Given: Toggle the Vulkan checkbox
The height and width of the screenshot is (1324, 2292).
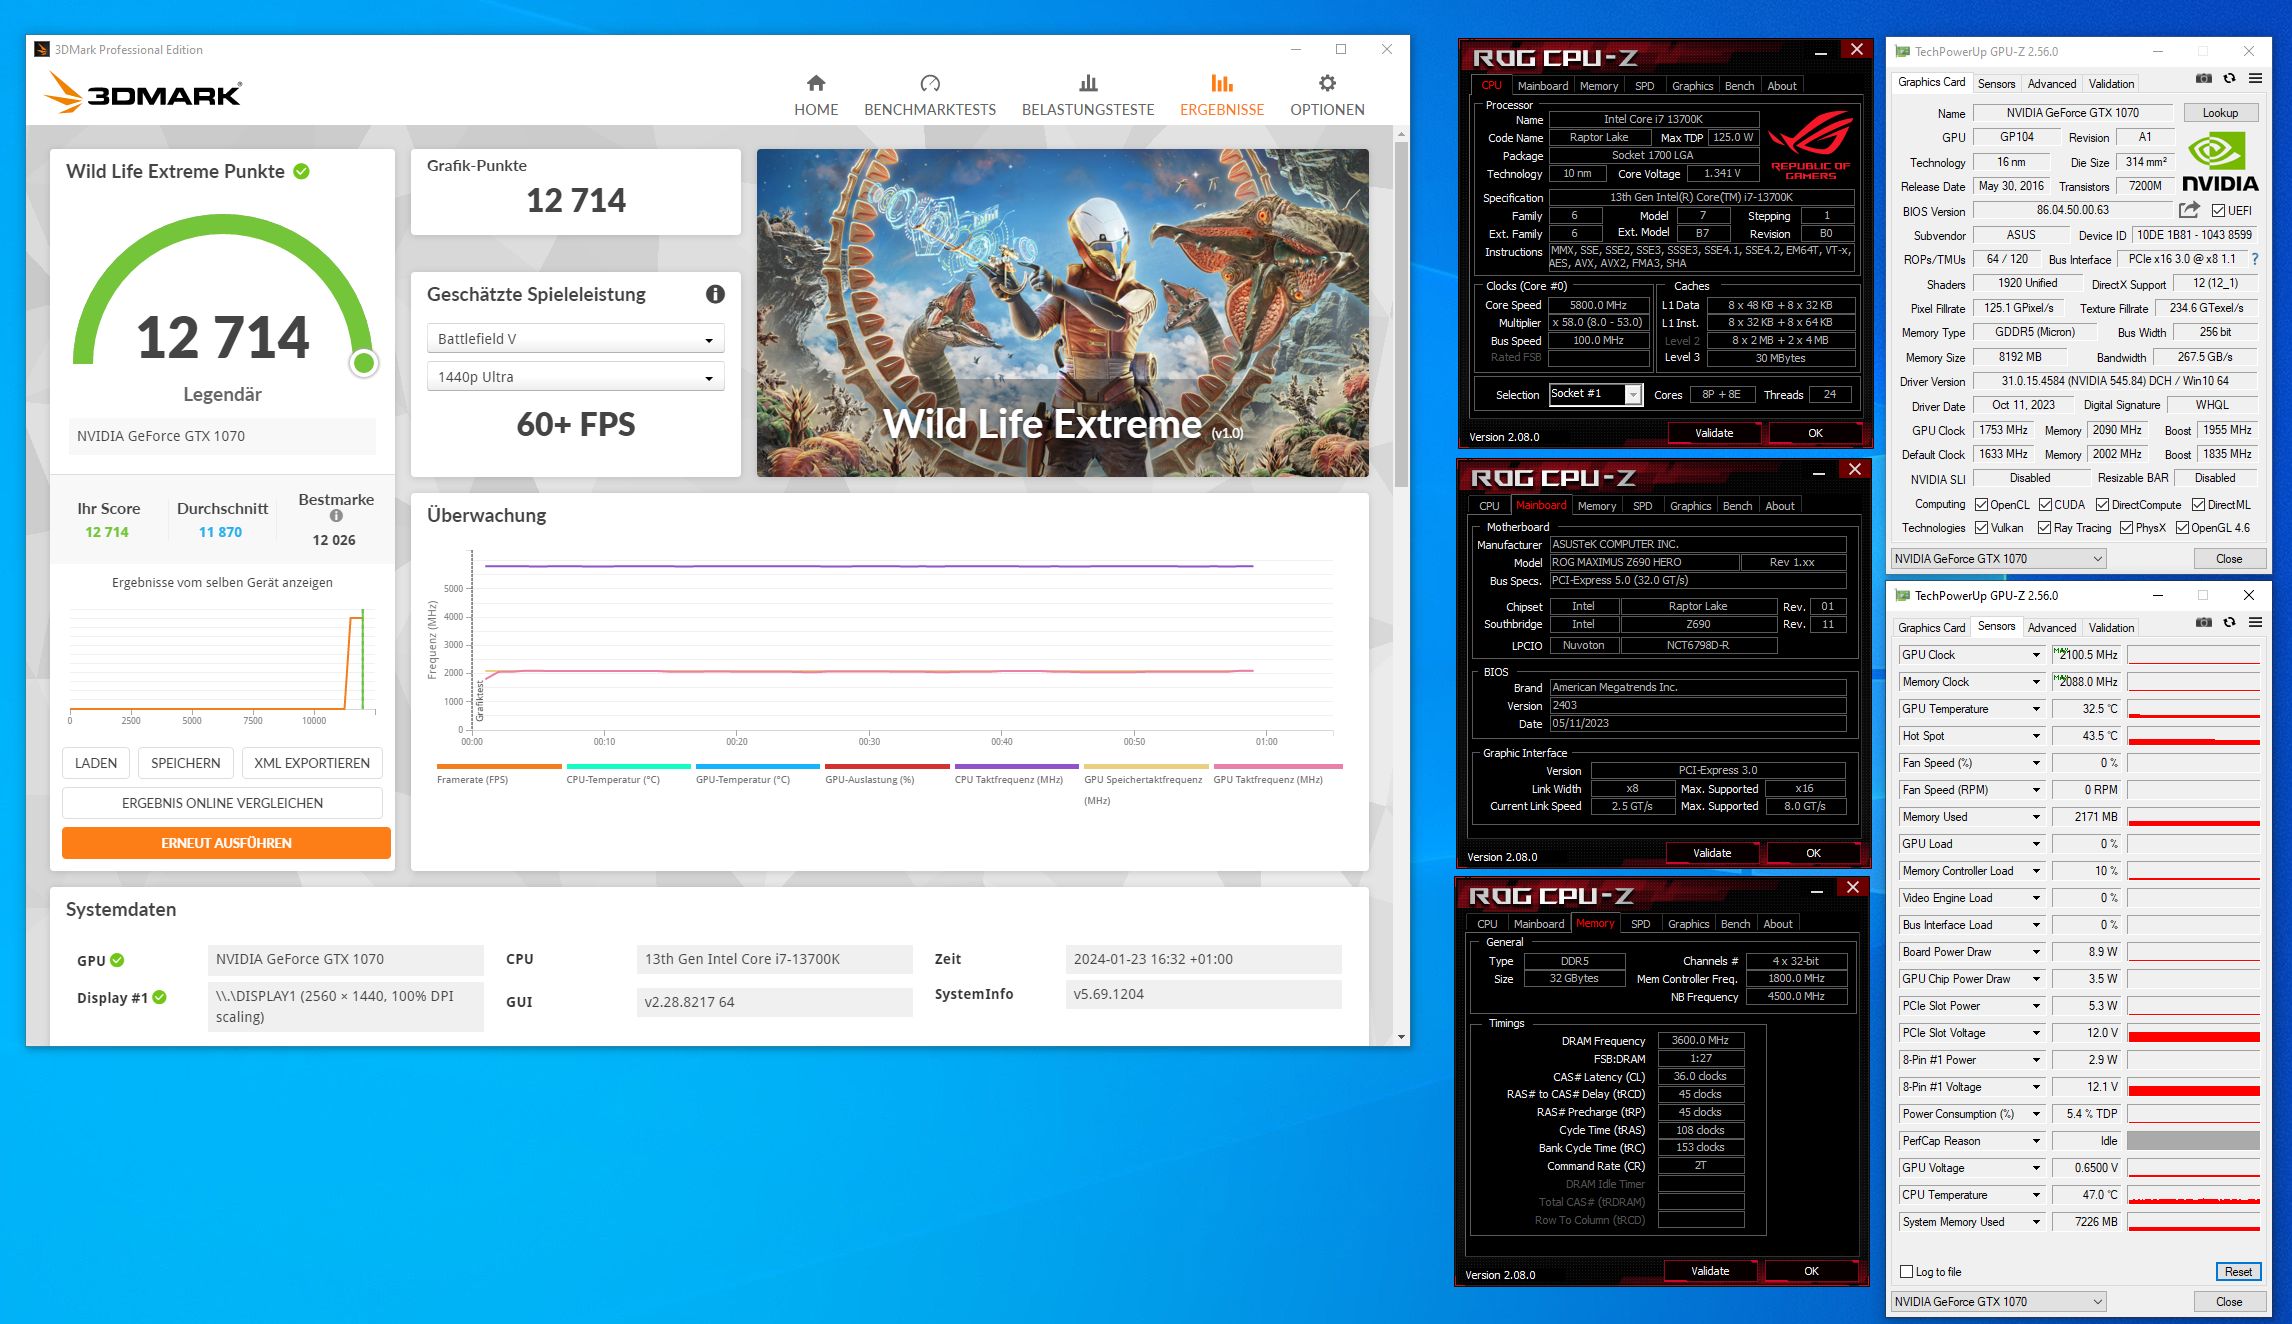Looking at the screenshot, I should coord(1981,528).
